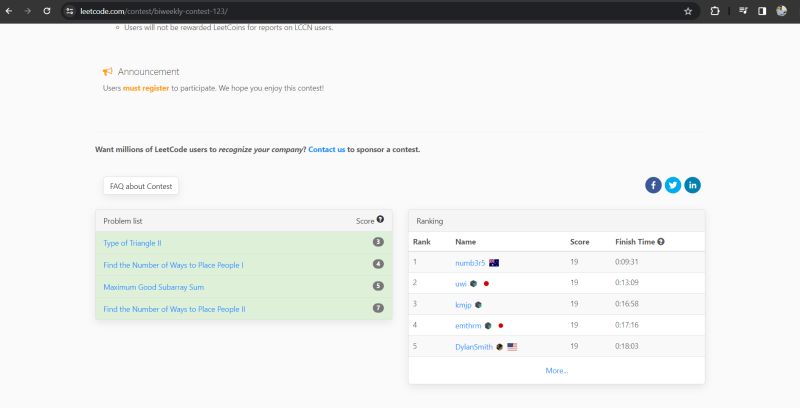The height and width of the screenshot is (408, 800).
Task: Open the Maximum Good Subarray Sum problem
Action: (x=152, y=286)
